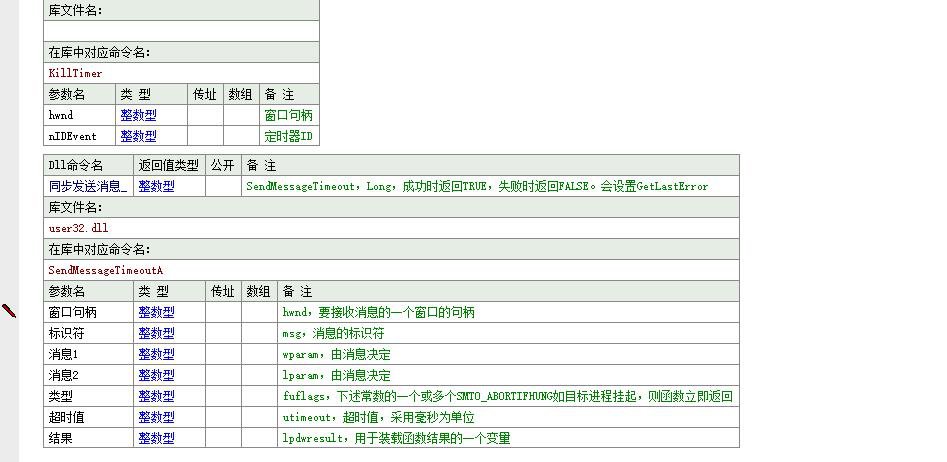
Task: Select the 窗口句柄 parameter name
Action: coord(73,312)
